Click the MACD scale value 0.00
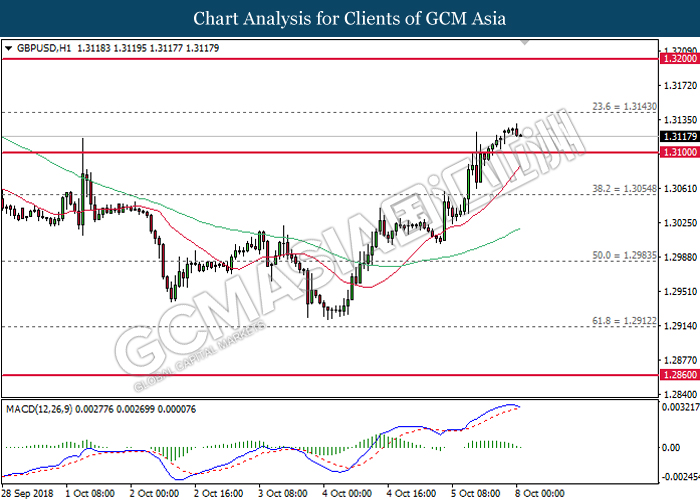The height and width of the screenshot is (500, 700). pos(671,447)
